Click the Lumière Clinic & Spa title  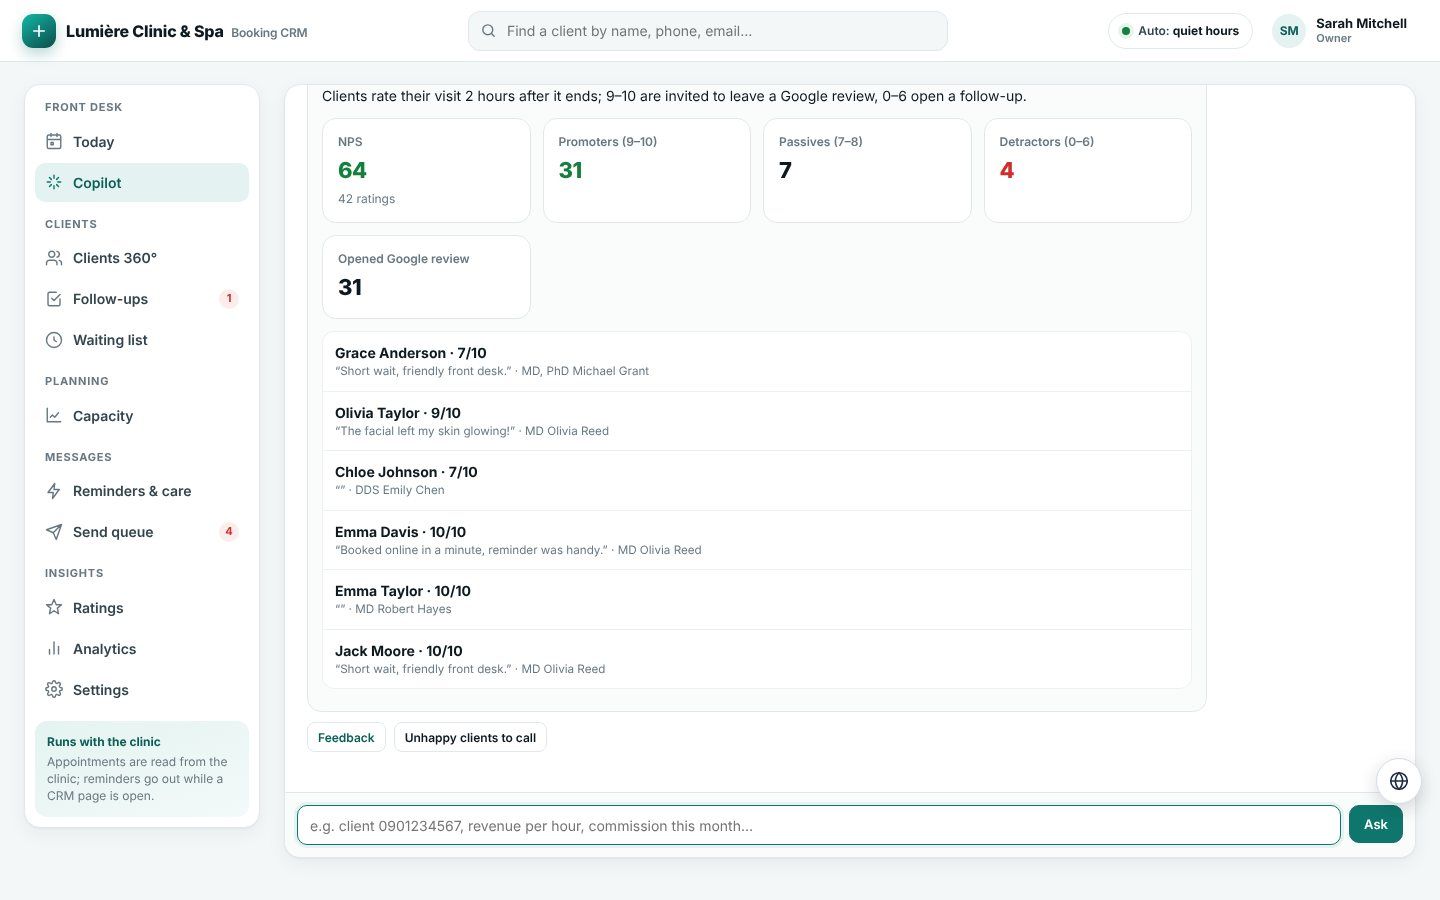(x=145, y=31)
